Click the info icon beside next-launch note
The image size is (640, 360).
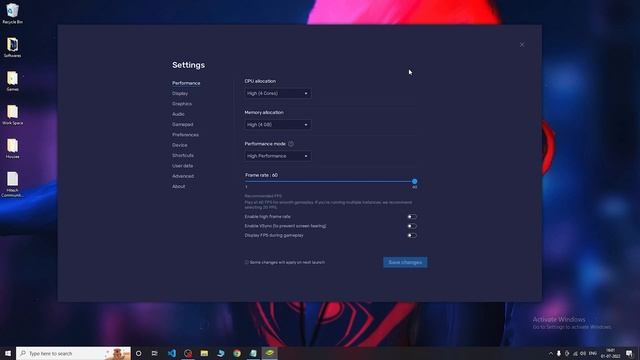[x=247, y=262]
